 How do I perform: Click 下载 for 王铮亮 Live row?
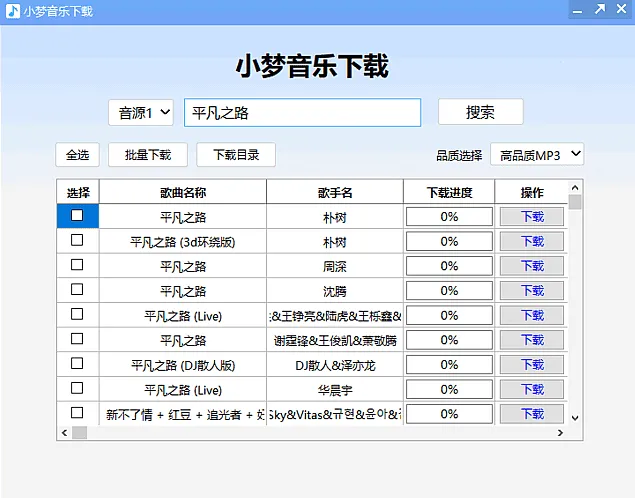click(532, 315)
